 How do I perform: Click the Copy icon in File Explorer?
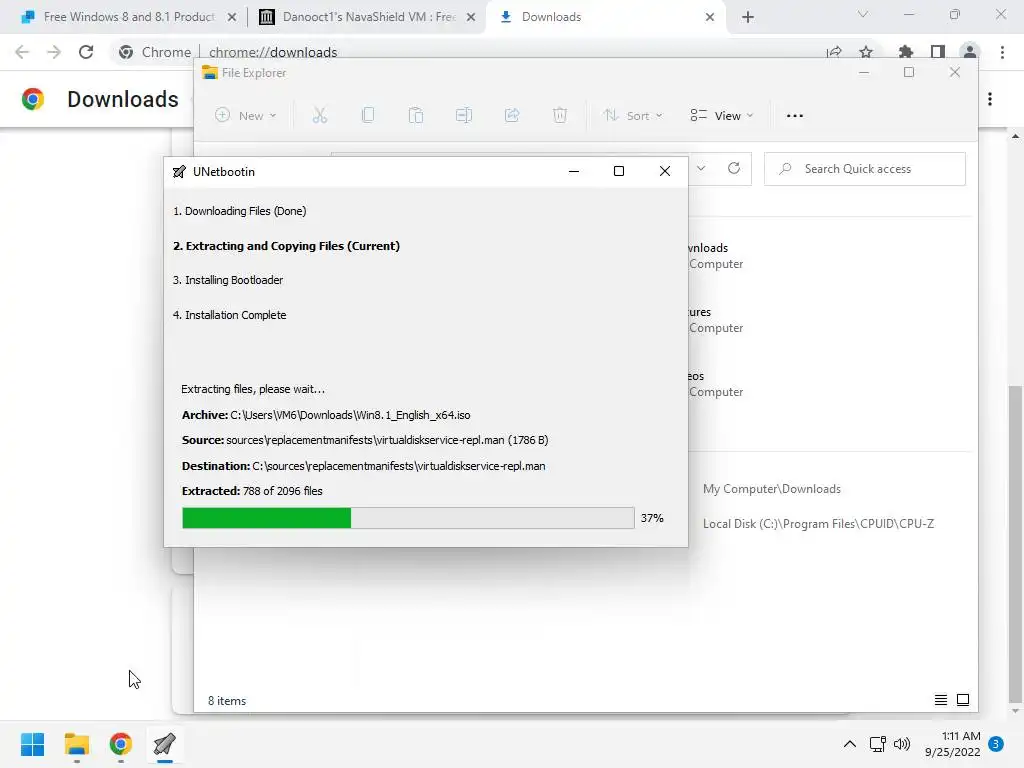point(368,116)
